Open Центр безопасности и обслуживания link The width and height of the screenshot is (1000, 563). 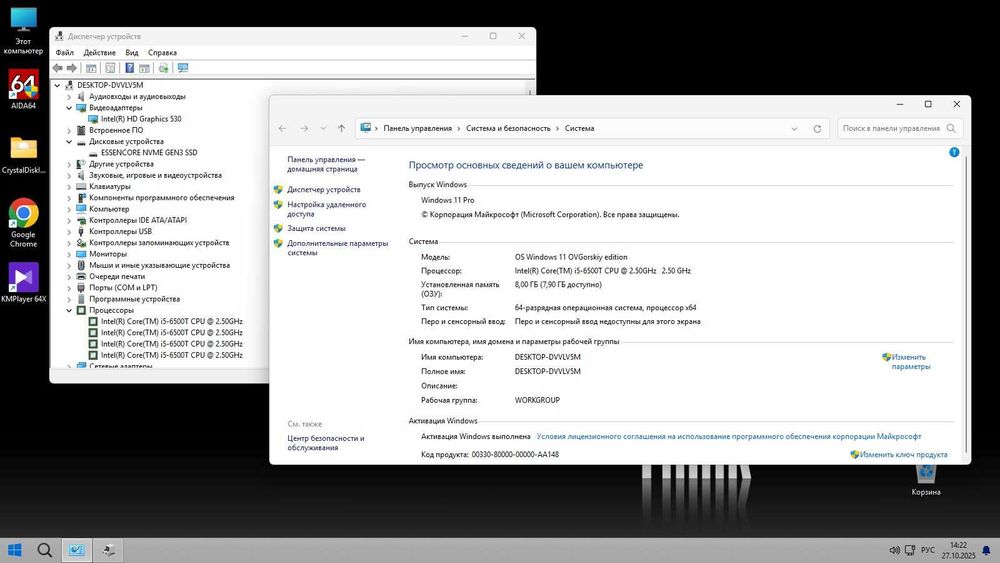pos(326,443)
